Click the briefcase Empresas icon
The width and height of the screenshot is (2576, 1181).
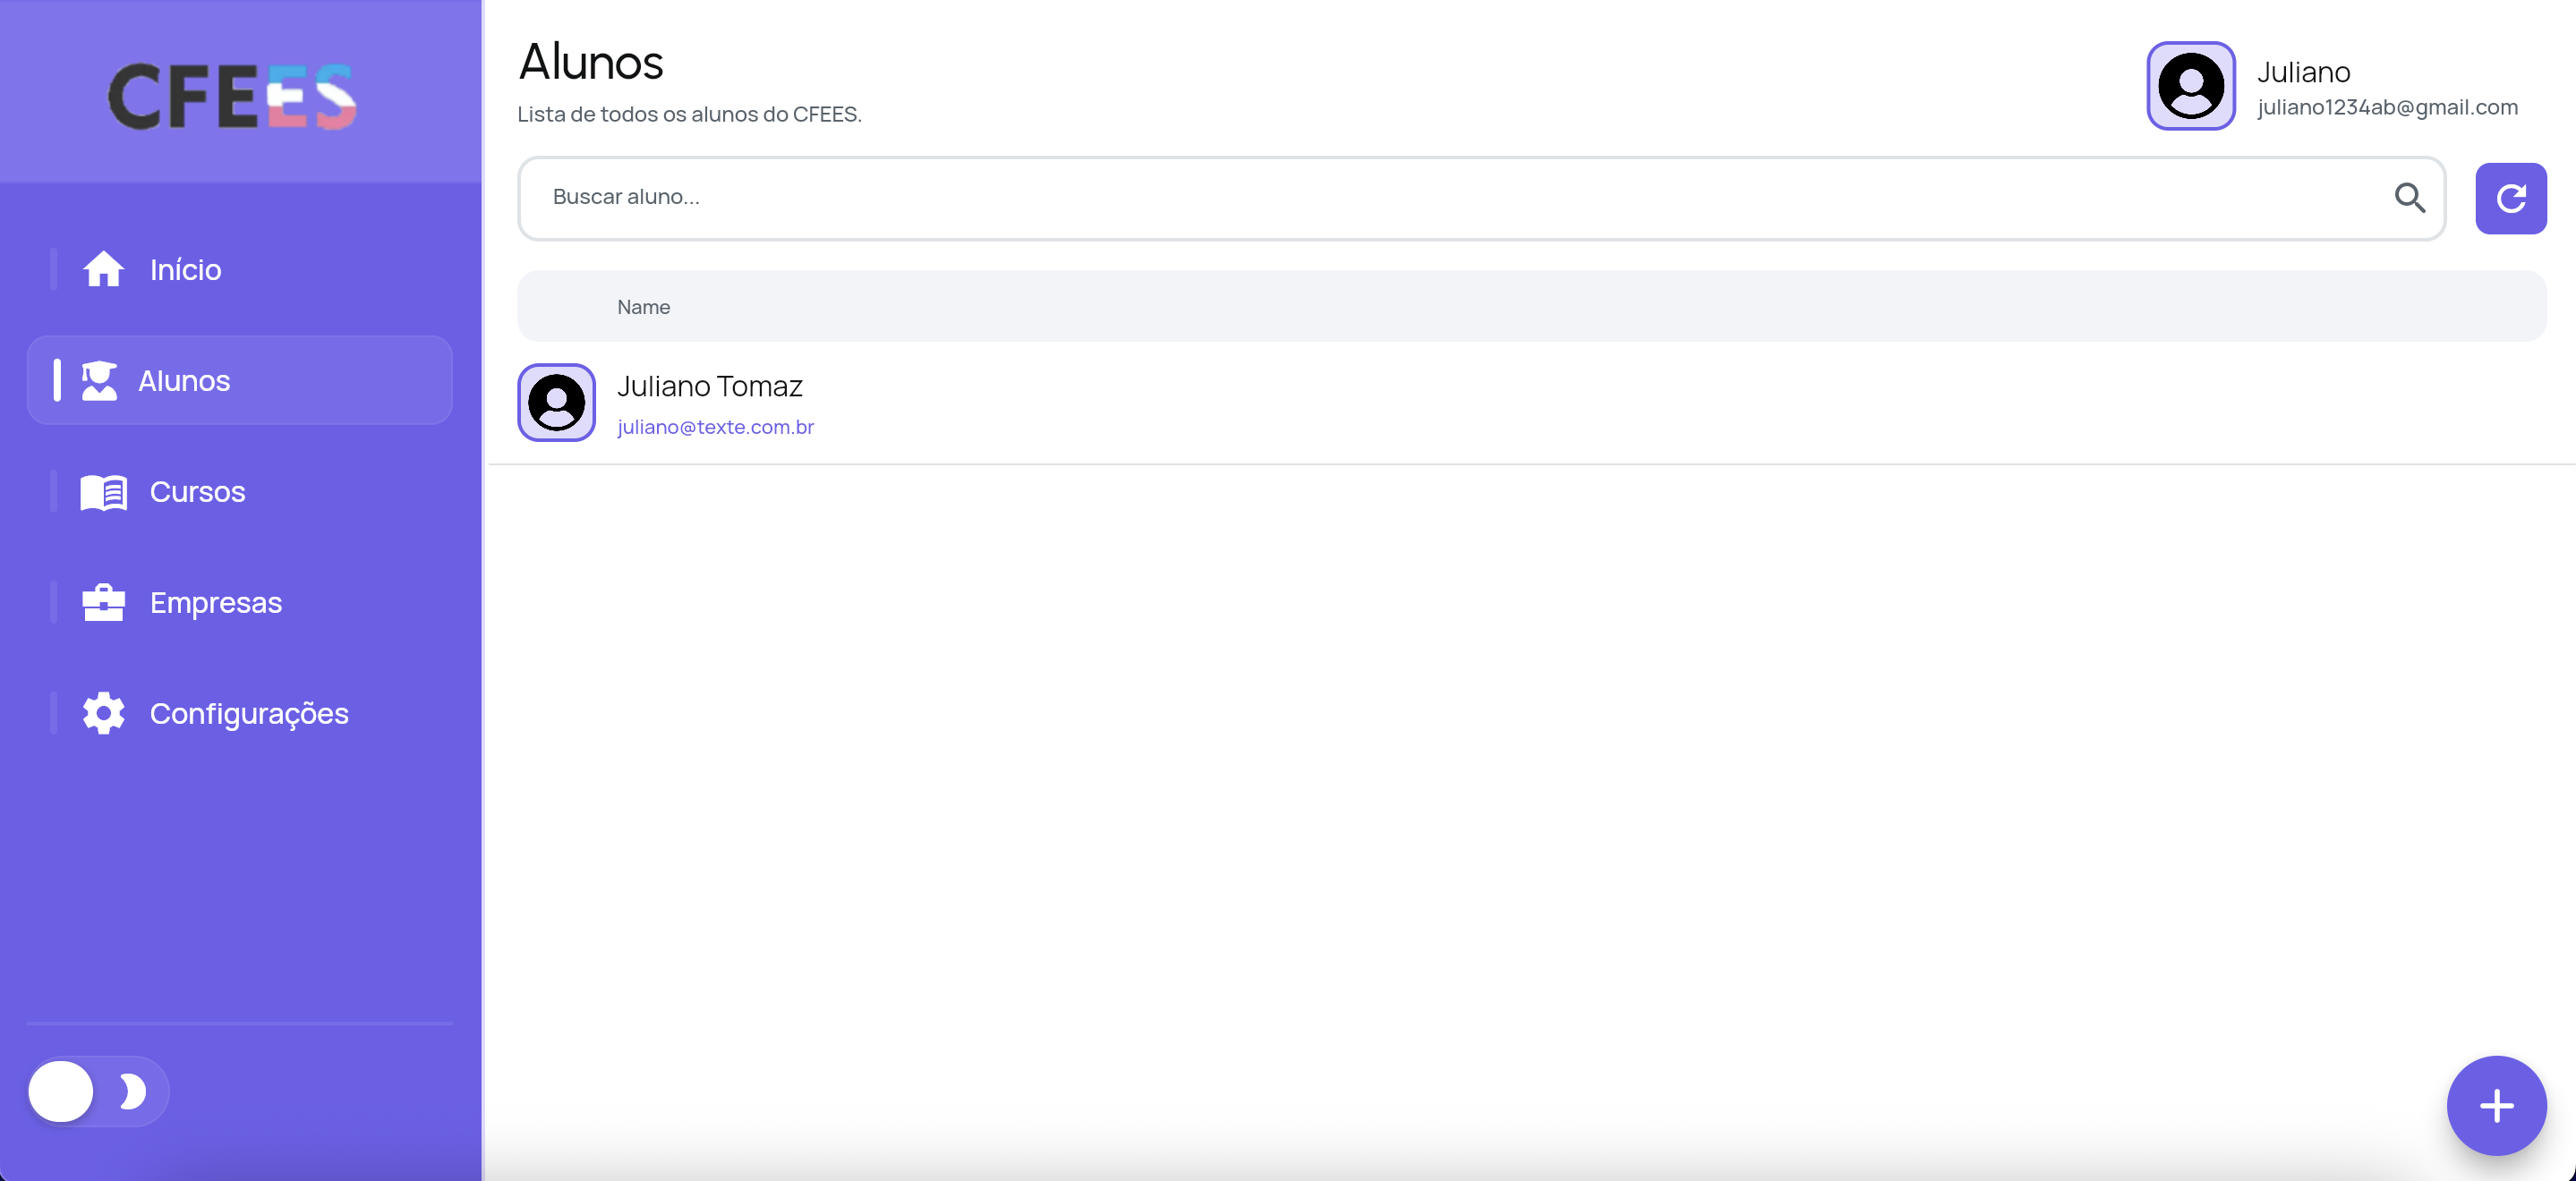tap(103, 603)
